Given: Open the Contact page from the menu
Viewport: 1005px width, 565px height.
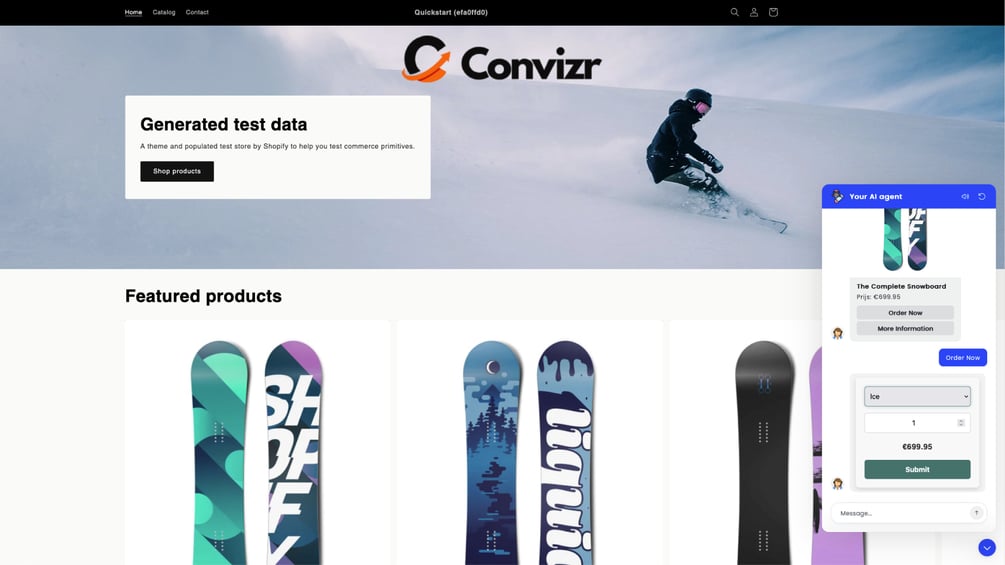Looking at the screenshot, I should [197, 12].
